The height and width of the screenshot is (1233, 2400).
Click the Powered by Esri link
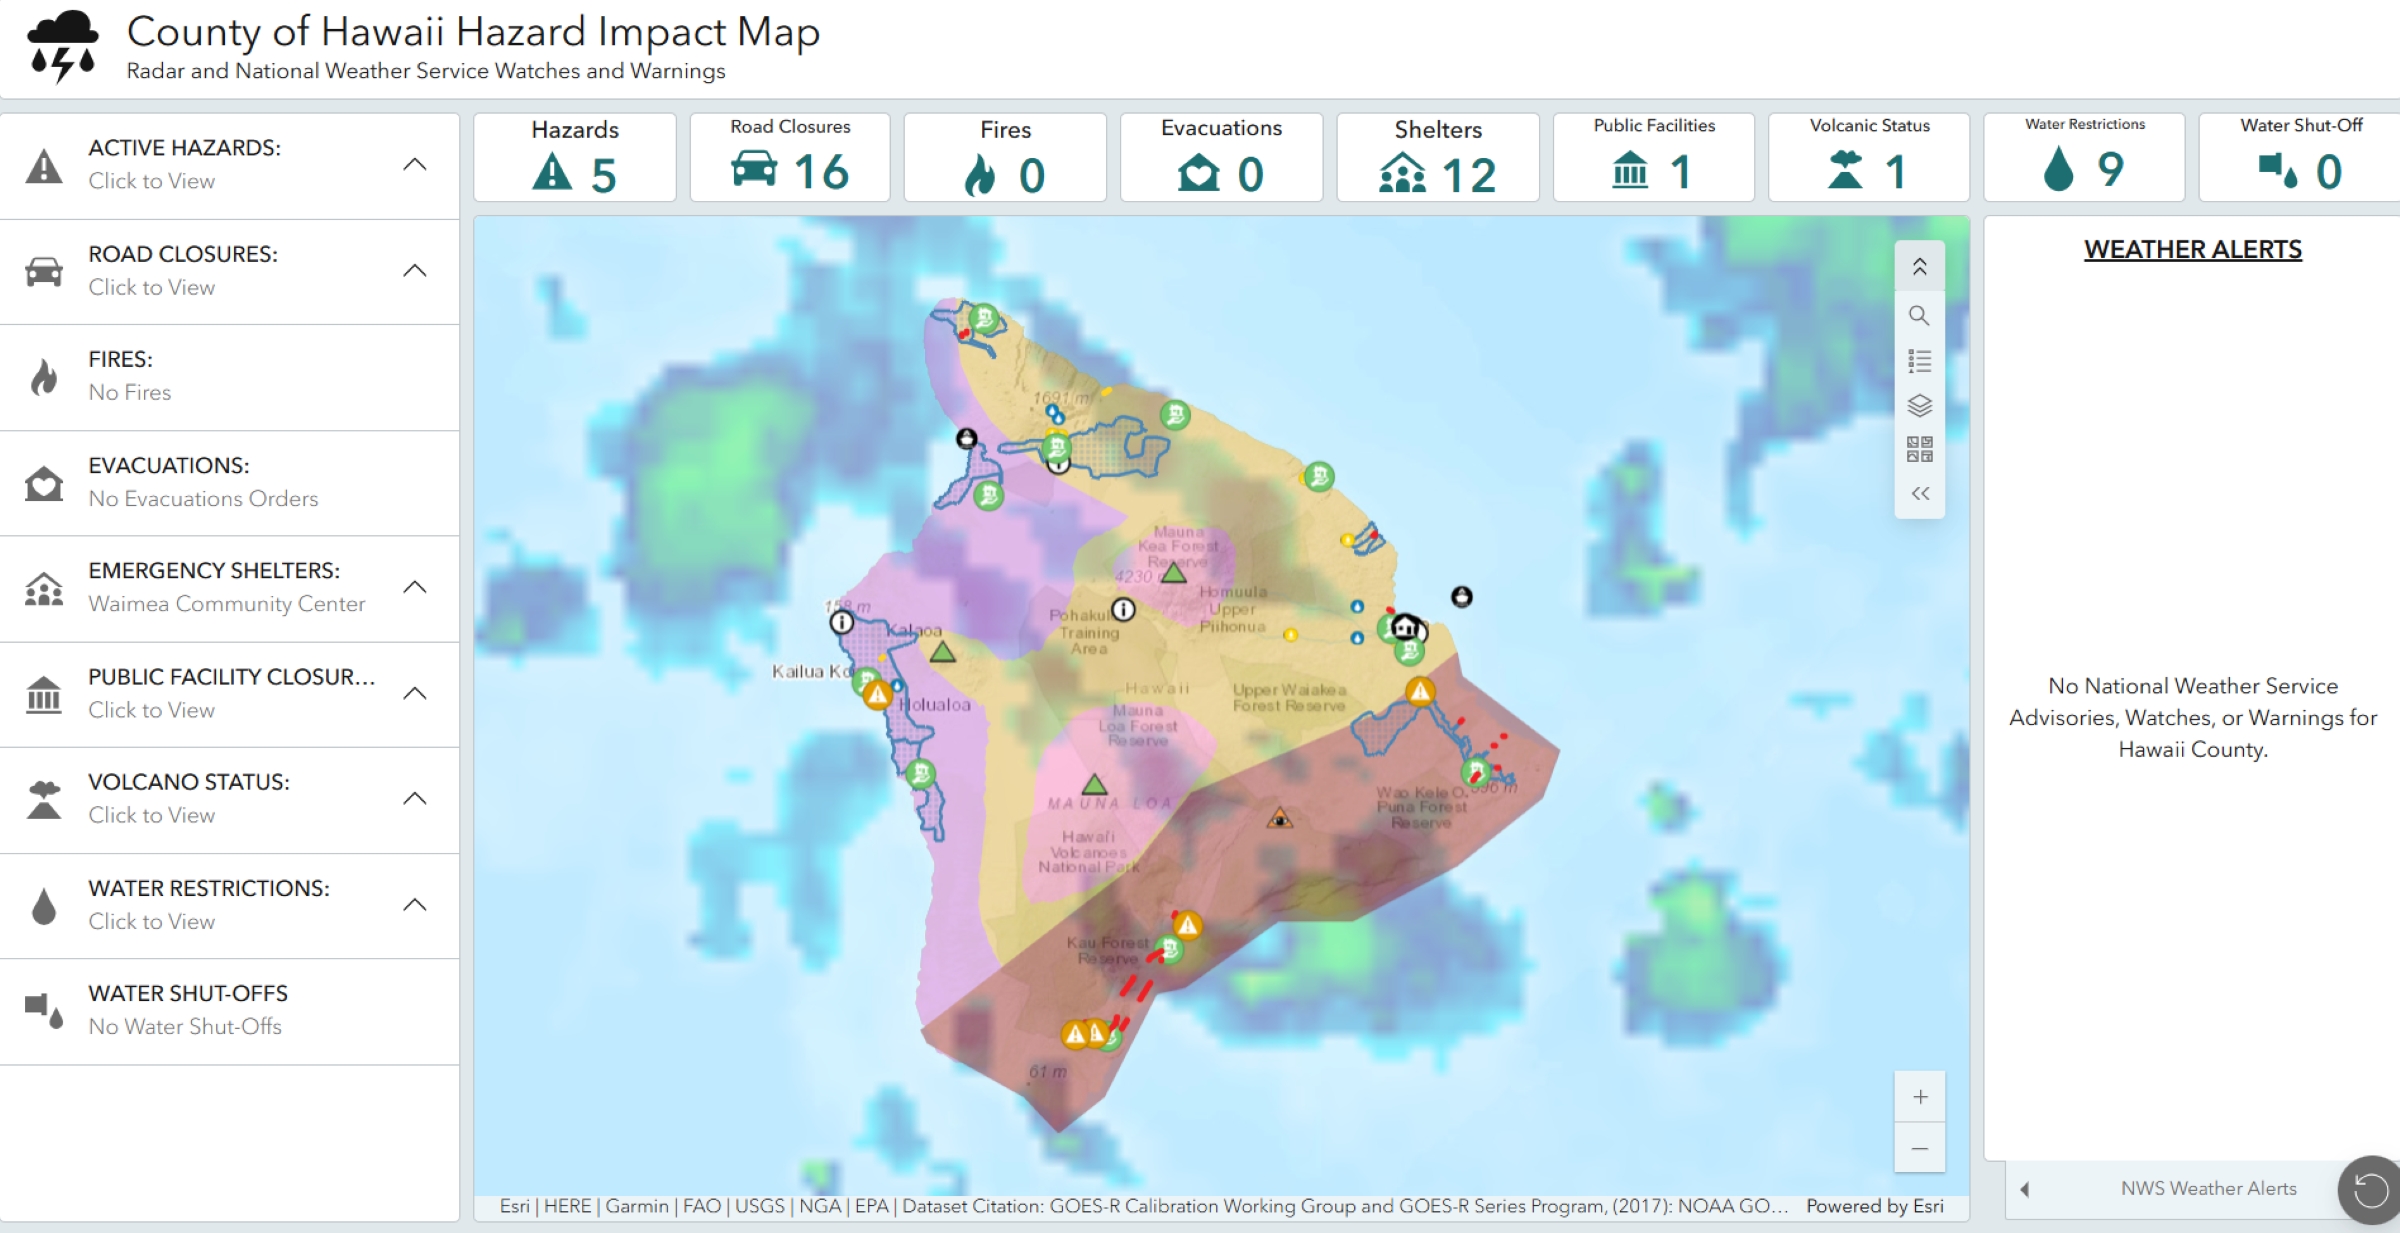1874,1206
